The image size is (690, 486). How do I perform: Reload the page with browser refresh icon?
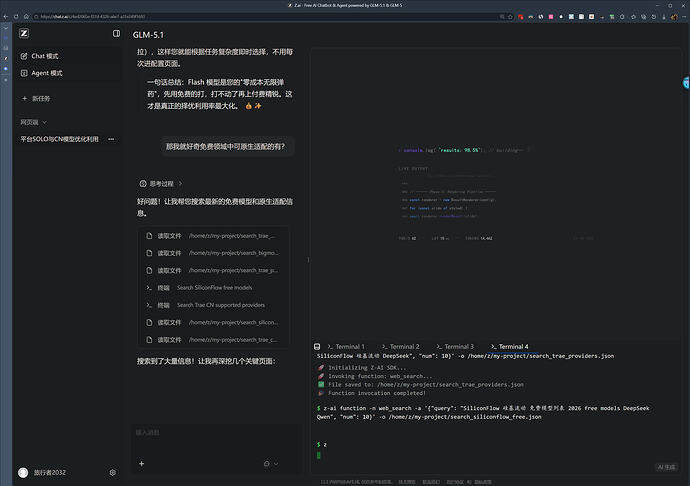[x=16, y=17]
